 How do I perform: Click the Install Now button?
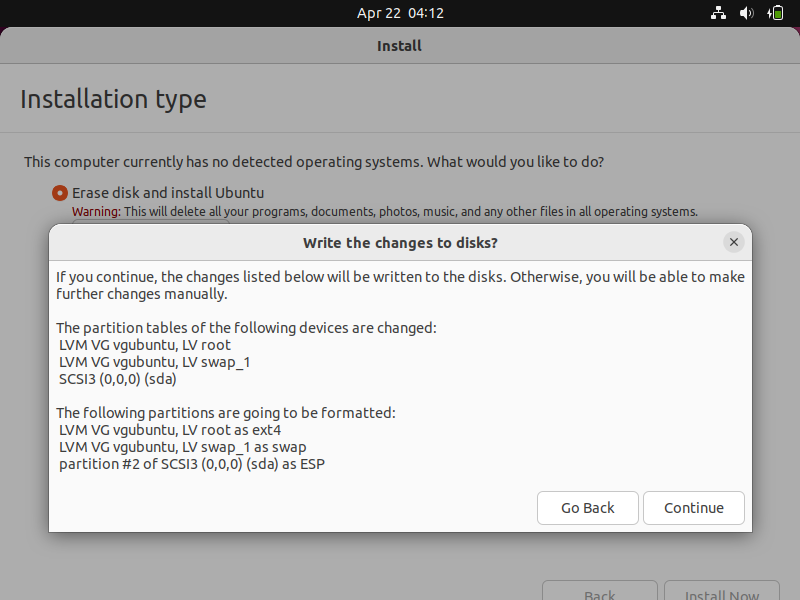point(721,591)
